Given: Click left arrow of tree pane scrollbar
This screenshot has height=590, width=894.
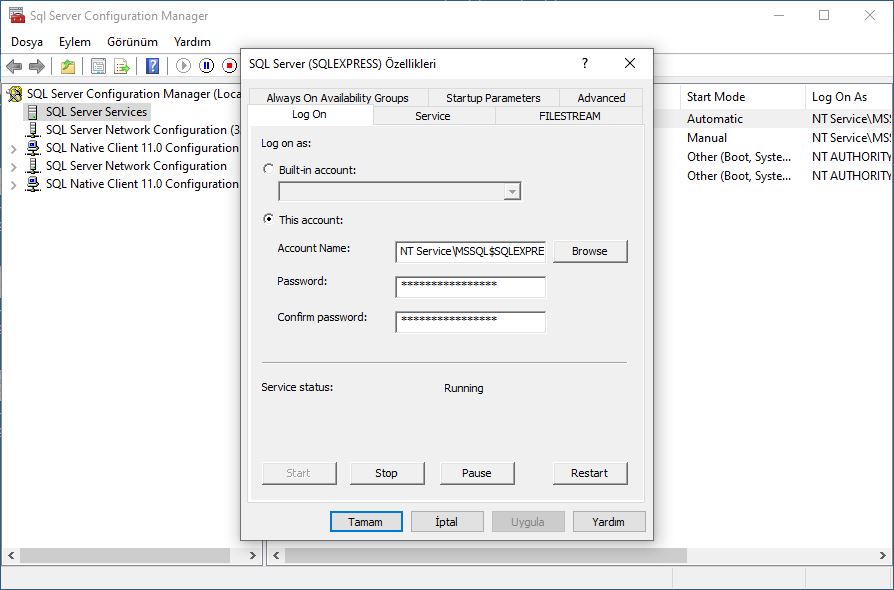Looking at the screenshot, I should pyautogui.click(x=10, y=555).
